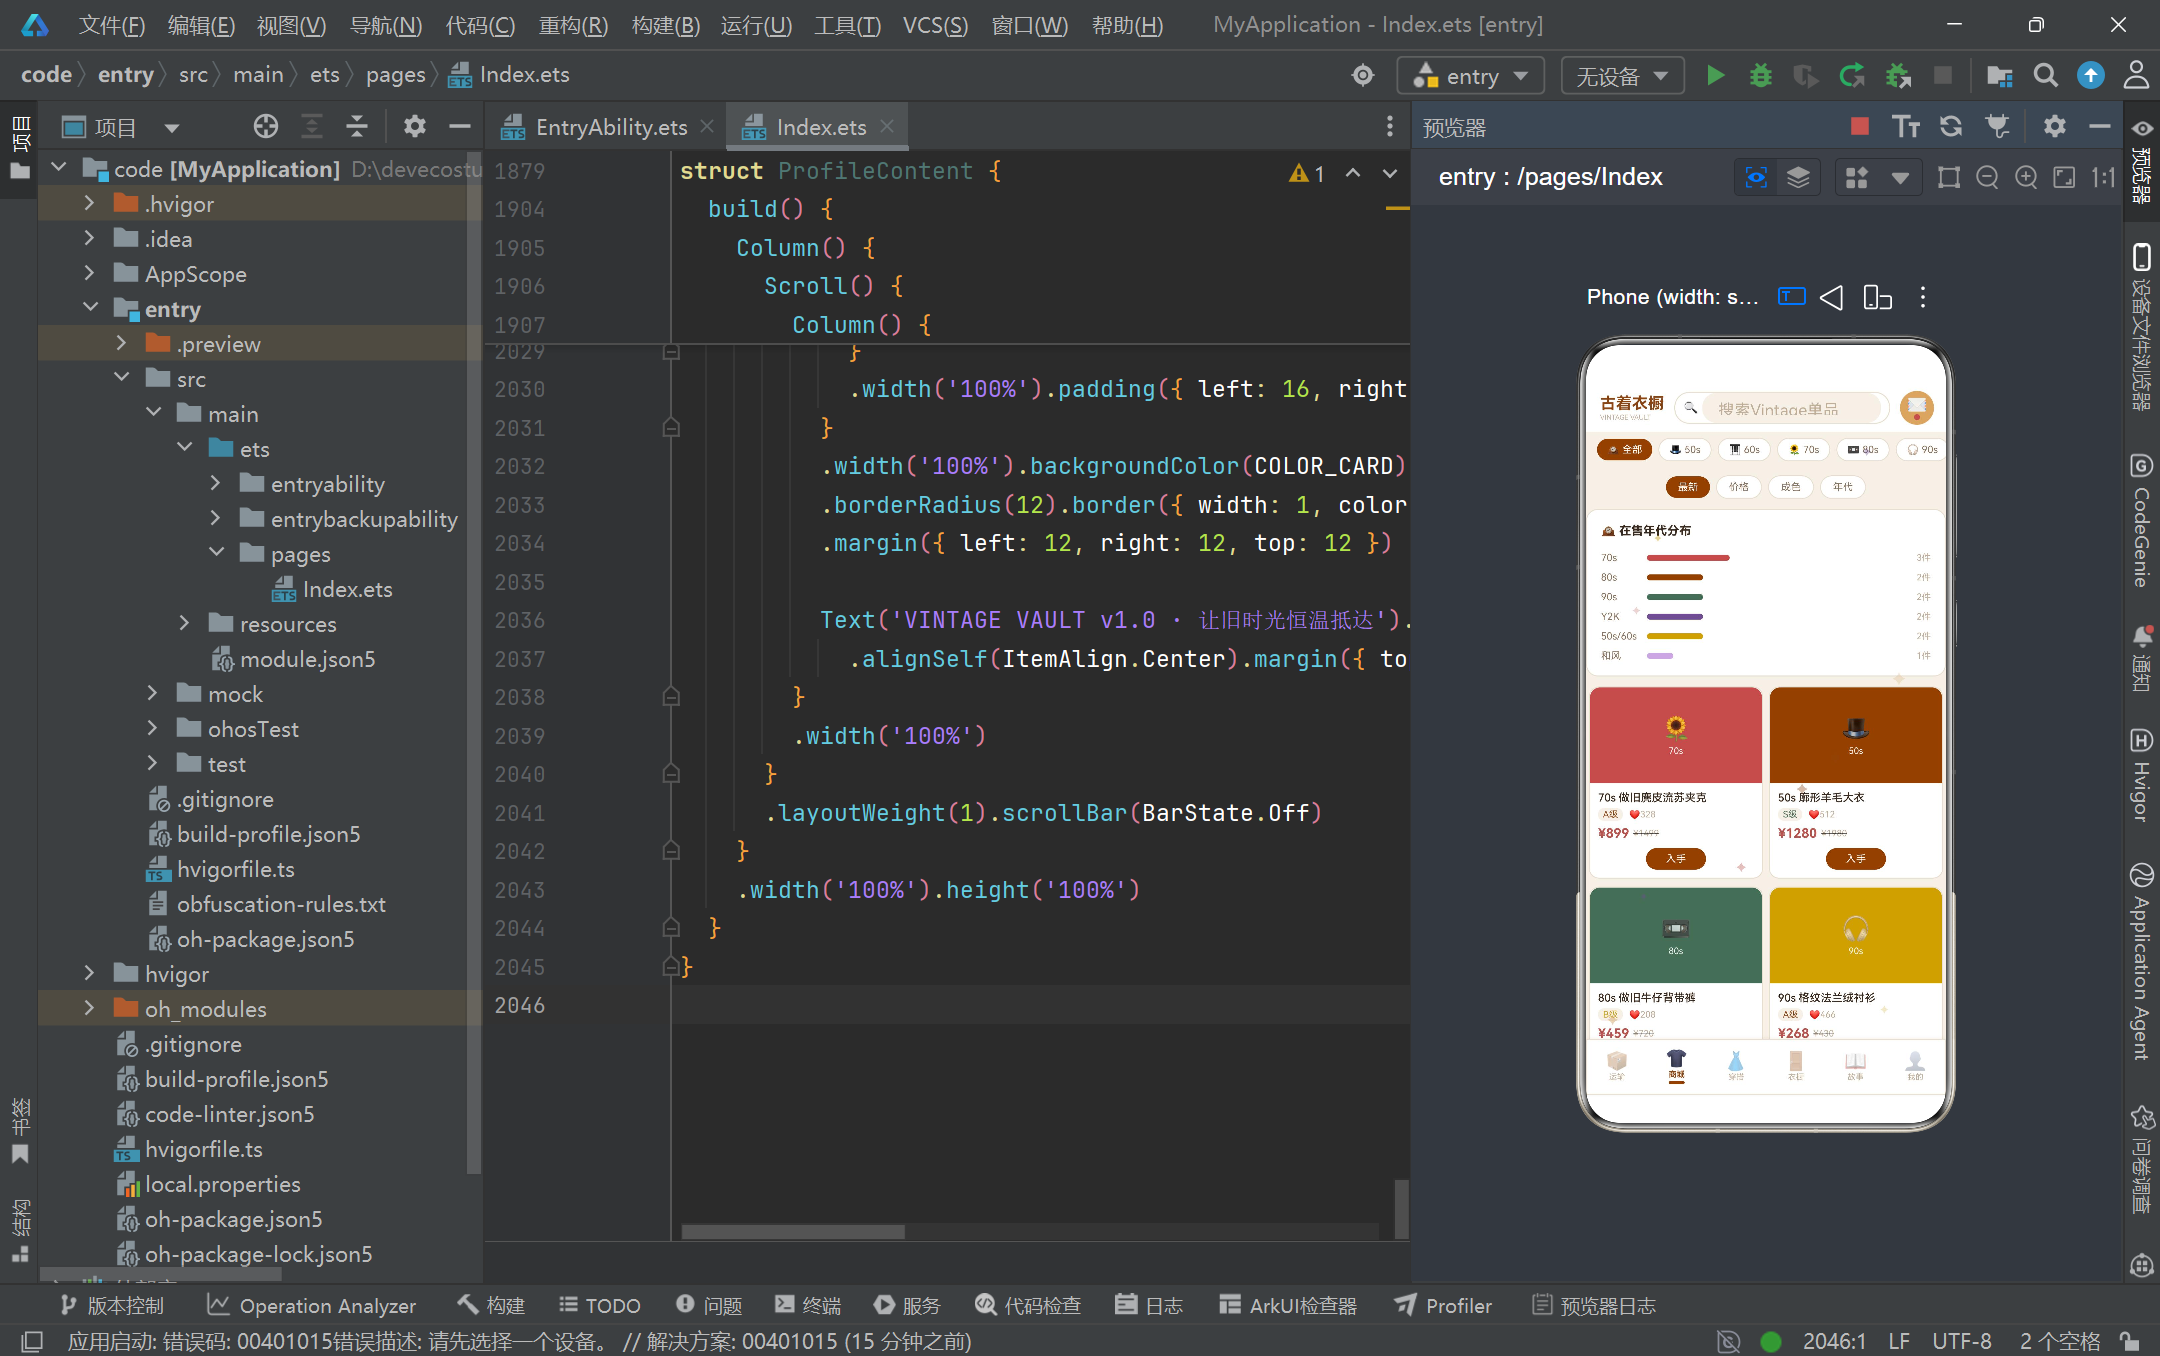Open the VCS(S) menu
Viewport: 2160px width, 1356px height.
934,24
